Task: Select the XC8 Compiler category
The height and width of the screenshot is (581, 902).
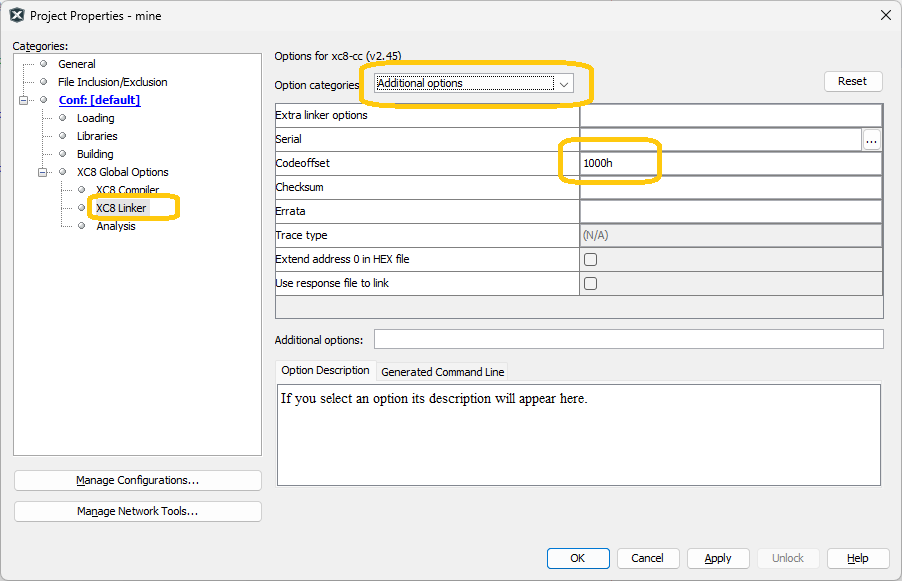Action: [x=127, y=190]
